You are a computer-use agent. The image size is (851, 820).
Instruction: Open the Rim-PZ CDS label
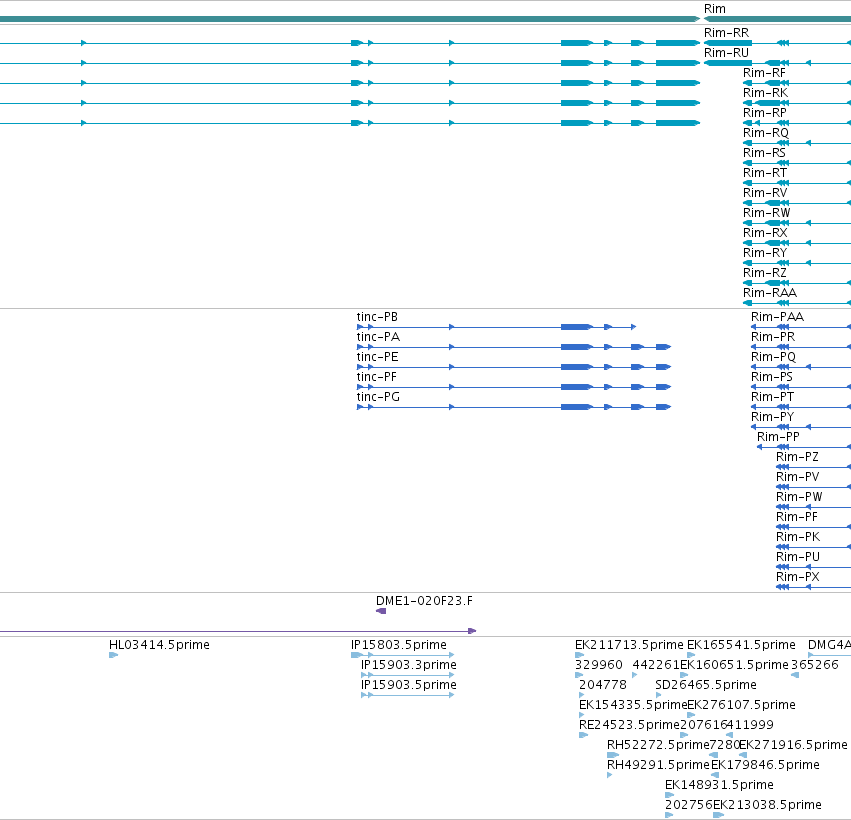pos(797,457)
